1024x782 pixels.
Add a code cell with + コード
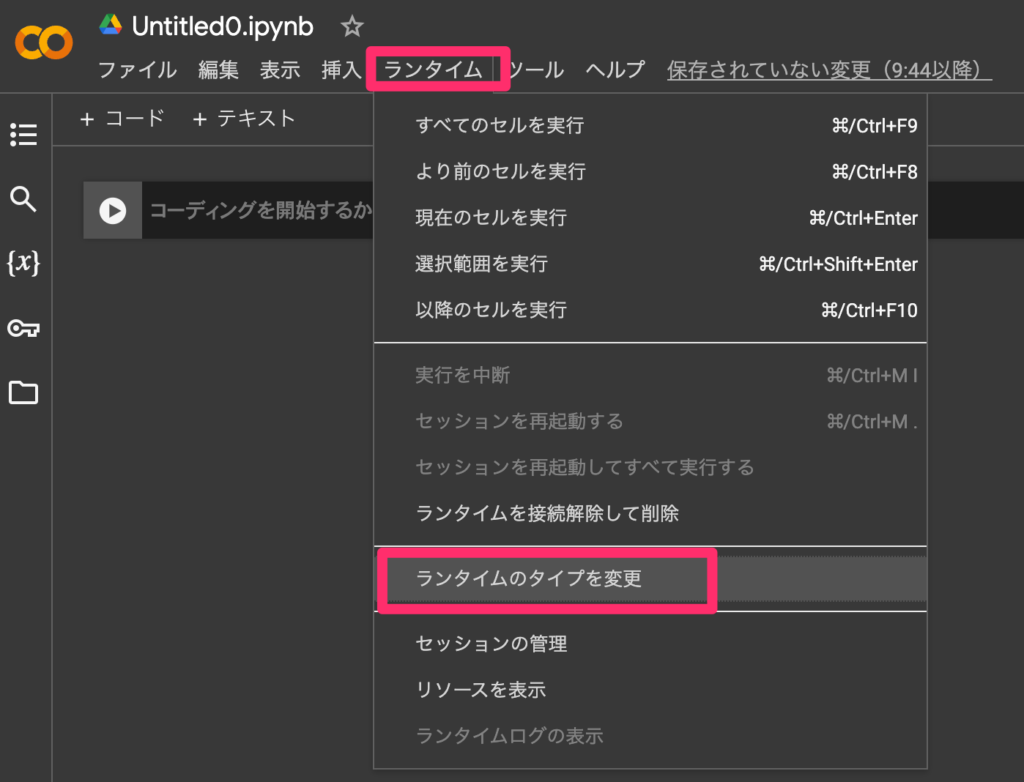(122, 119)
